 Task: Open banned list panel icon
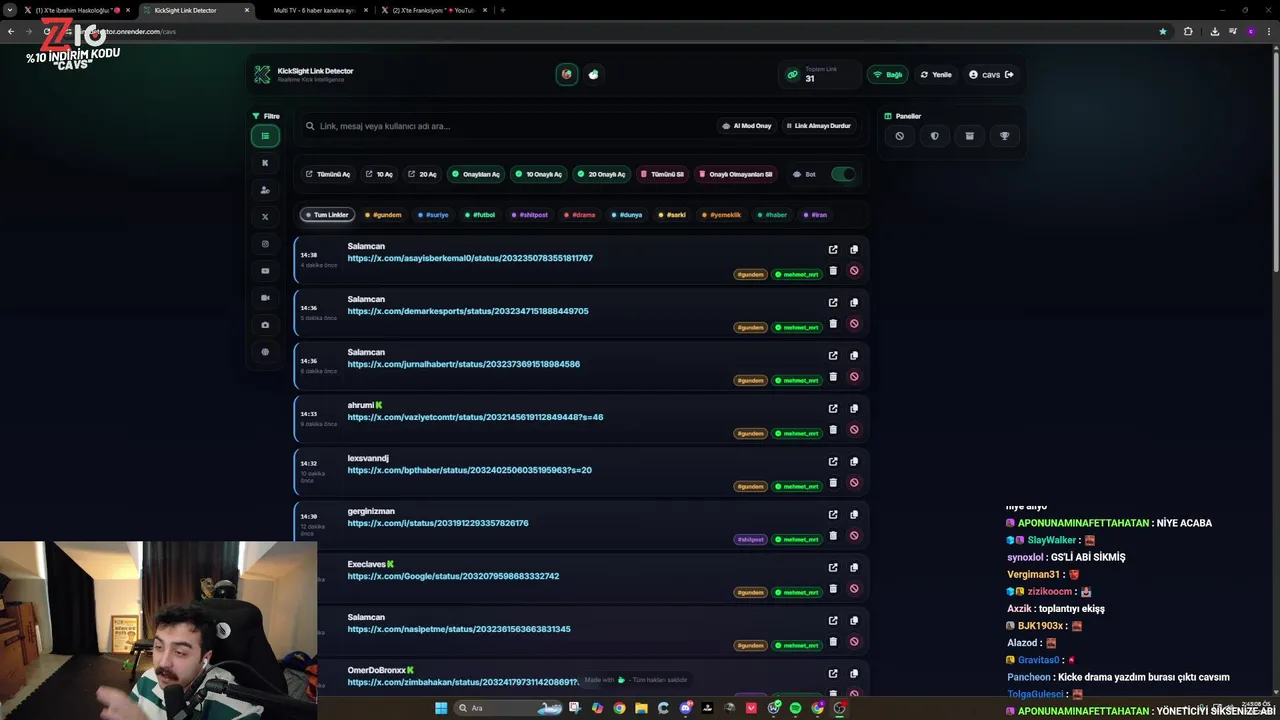tap(899, 136)
